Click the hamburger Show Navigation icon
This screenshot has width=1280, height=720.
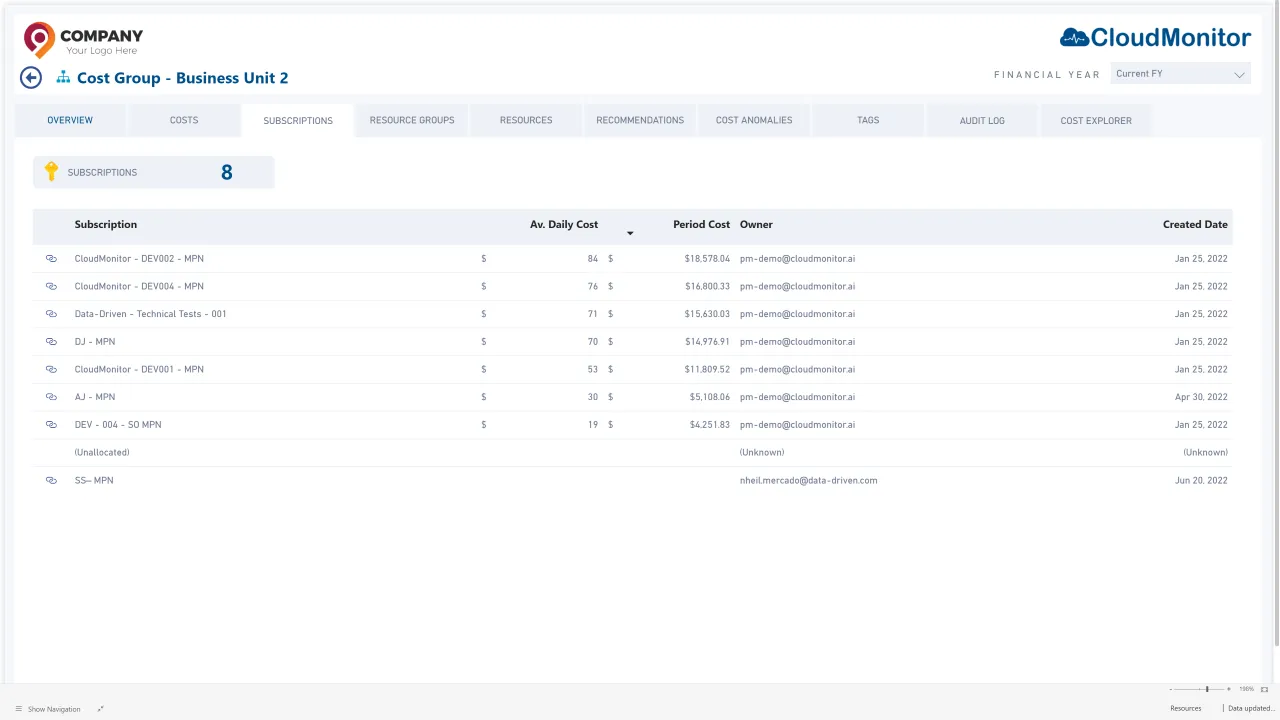click(x=18, y=709)
